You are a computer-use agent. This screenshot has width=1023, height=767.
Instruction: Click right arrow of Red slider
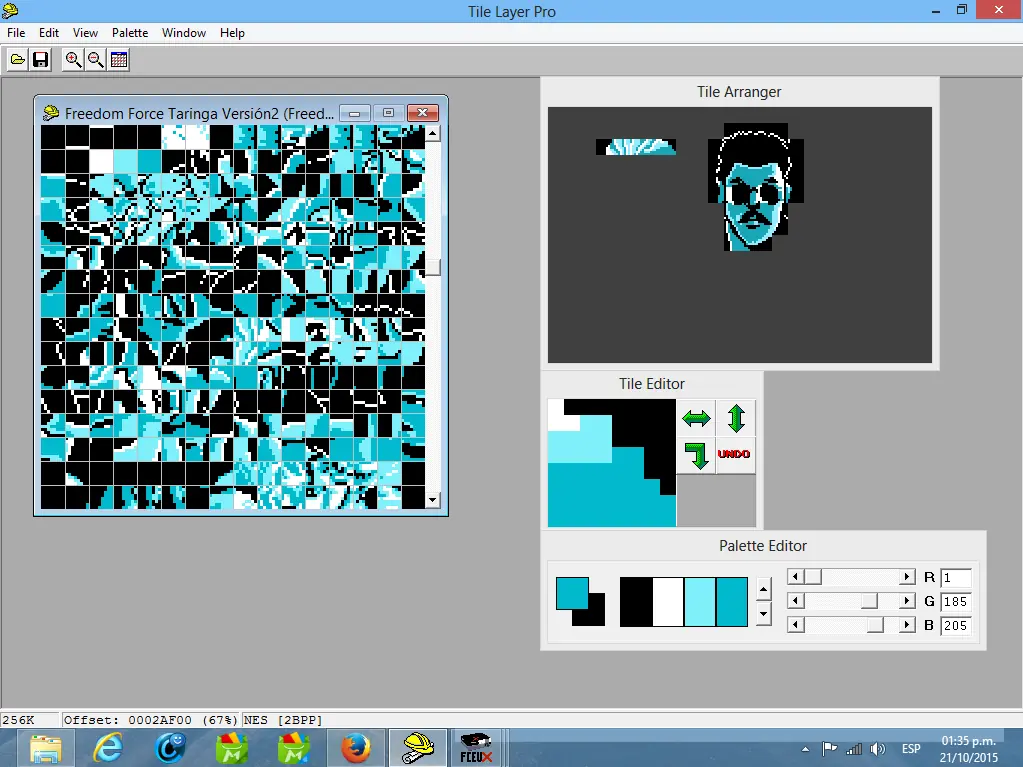pyautogui.click(x=906, y=577)
